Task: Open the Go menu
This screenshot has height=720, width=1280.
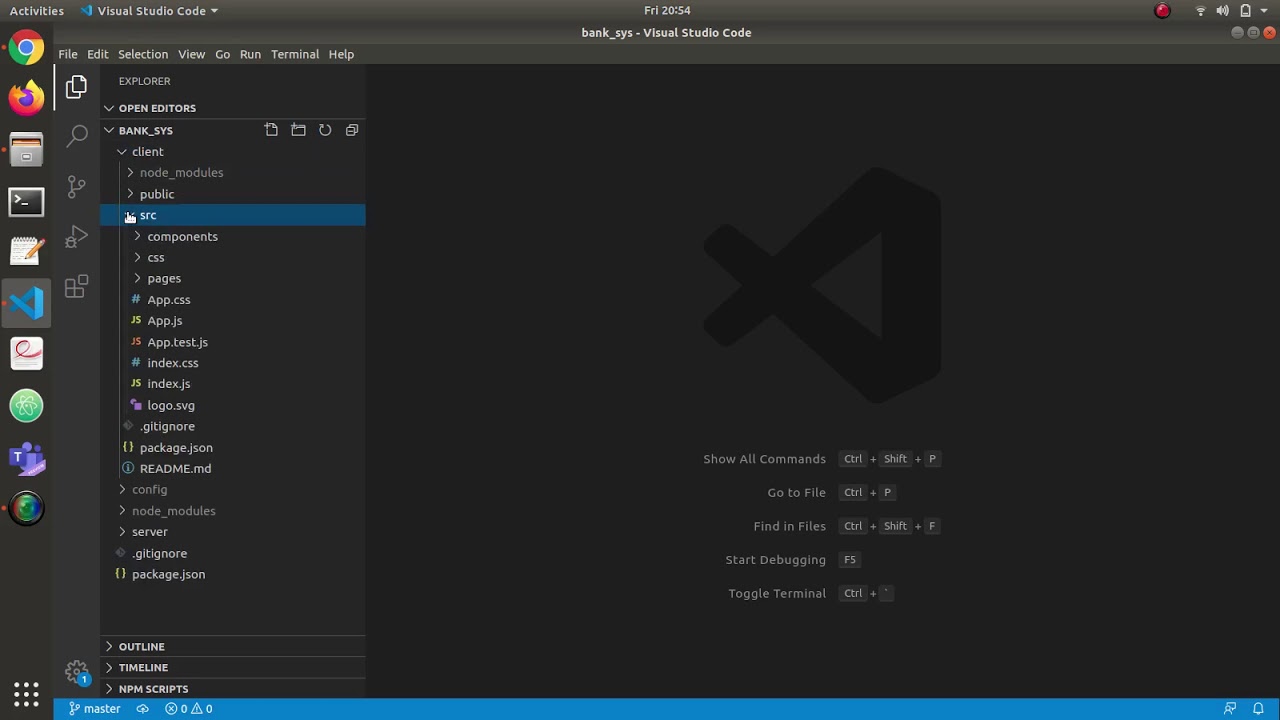Action: coord(222,54)
